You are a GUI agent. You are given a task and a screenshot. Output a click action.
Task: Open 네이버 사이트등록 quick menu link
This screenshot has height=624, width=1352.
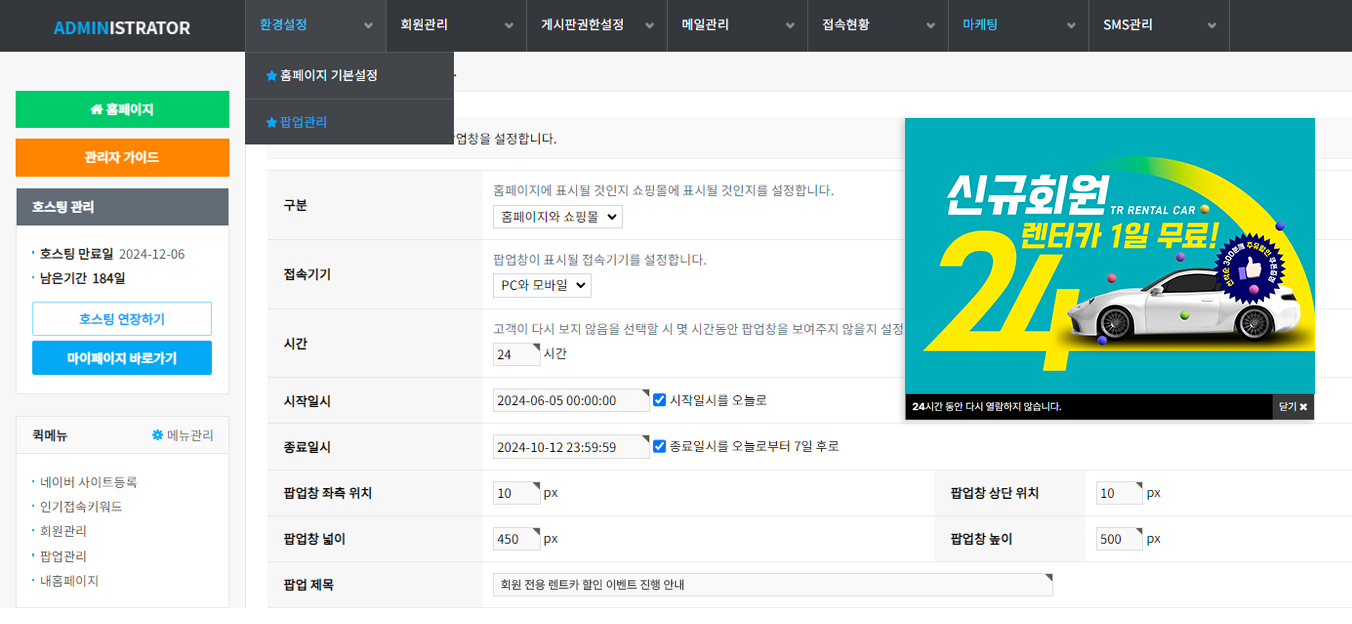coord(88,482)
